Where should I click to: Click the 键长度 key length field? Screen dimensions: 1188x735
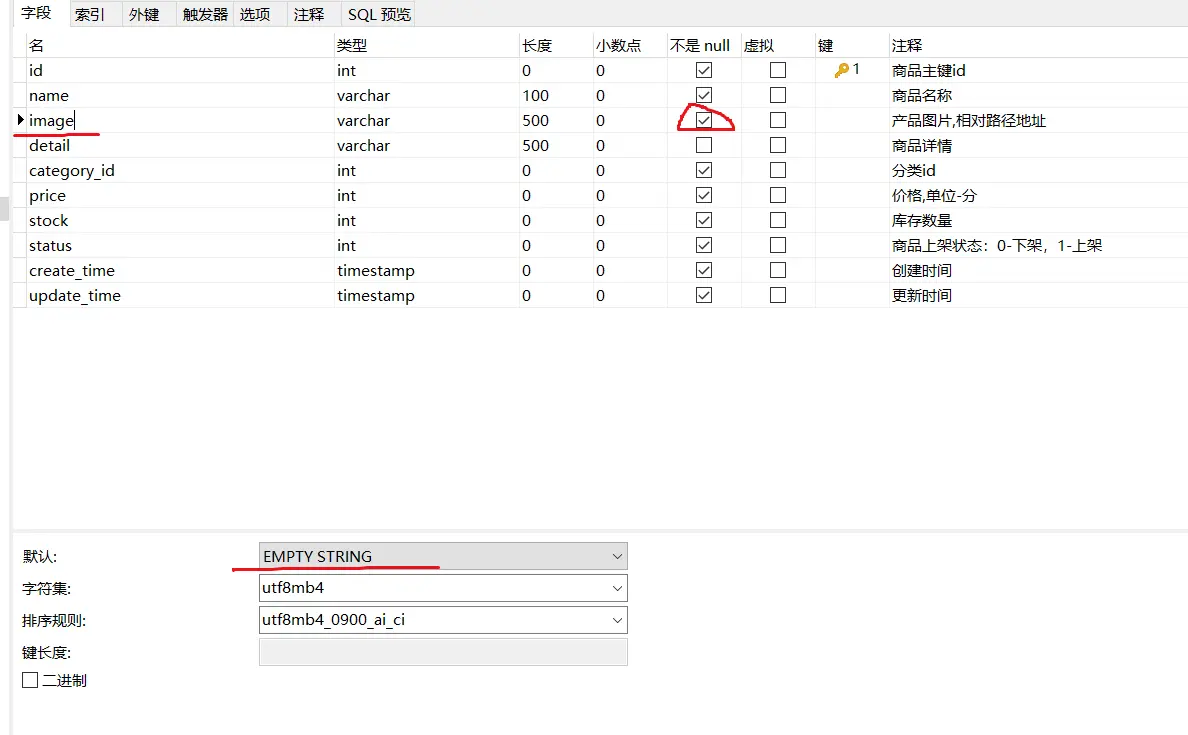(443, 652)
